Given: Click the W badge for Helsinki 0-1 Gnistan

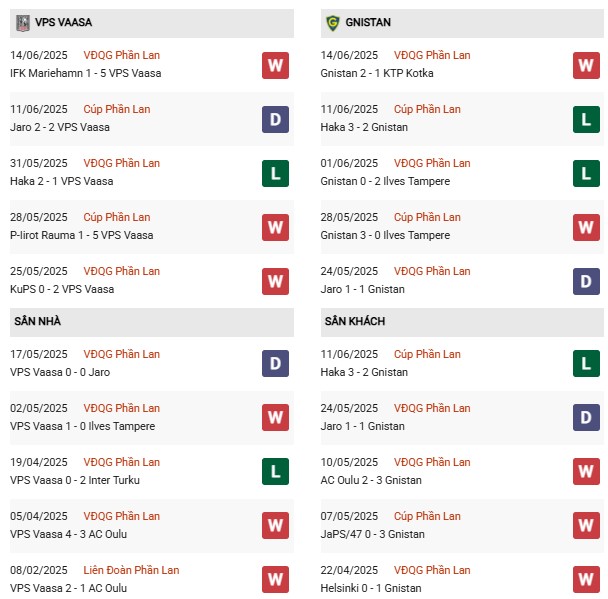Looking at the screenshot, I should click(x=586, y=580).
